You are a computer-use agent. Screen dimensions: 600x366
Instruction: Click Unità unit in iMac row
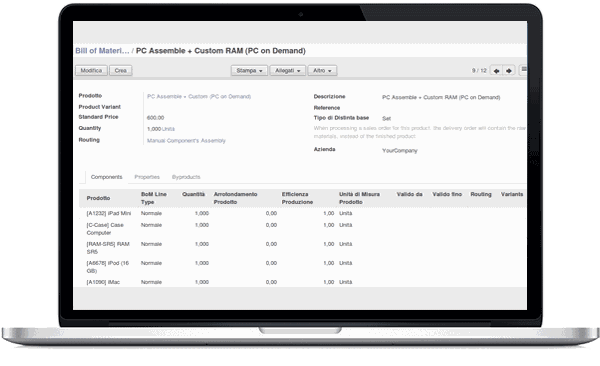tap(346, 282)
